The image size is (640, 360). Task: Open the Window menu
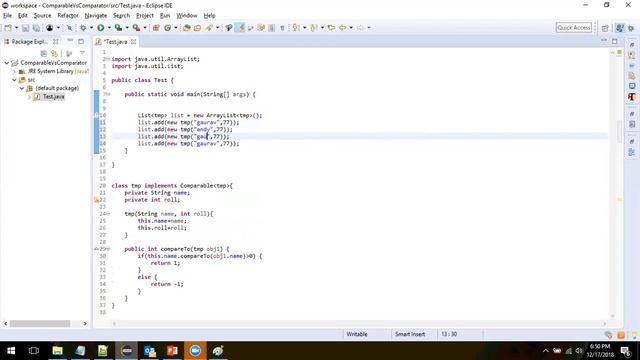pyautogui.click(x=187, y=16)
